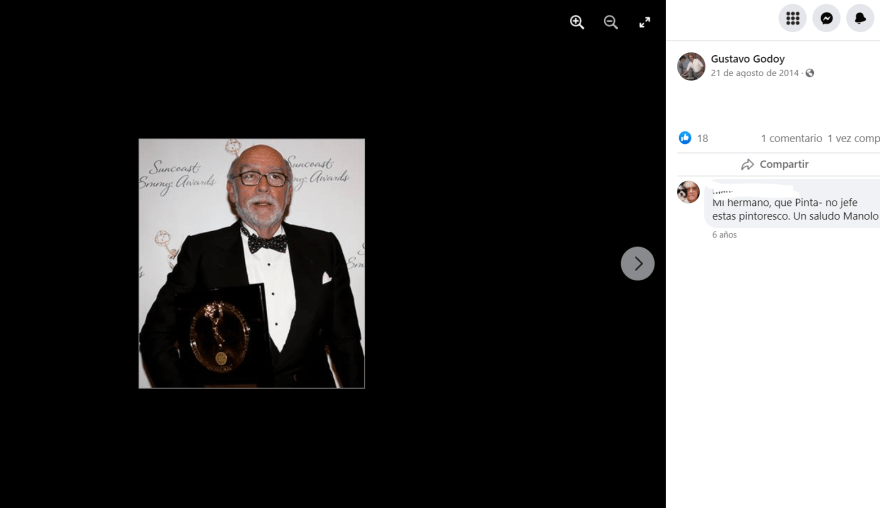Open the notifications bell

point(861,18)
